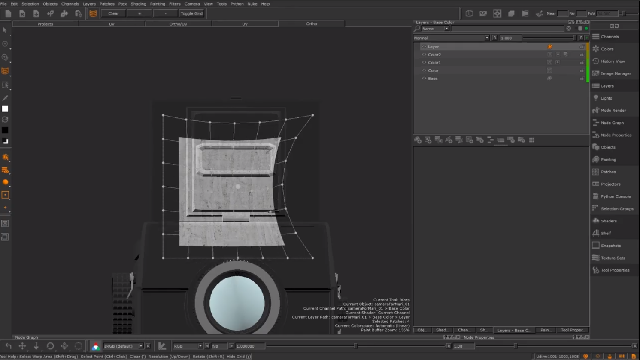Click the first add-layer icon below layer list

point(418,140)
